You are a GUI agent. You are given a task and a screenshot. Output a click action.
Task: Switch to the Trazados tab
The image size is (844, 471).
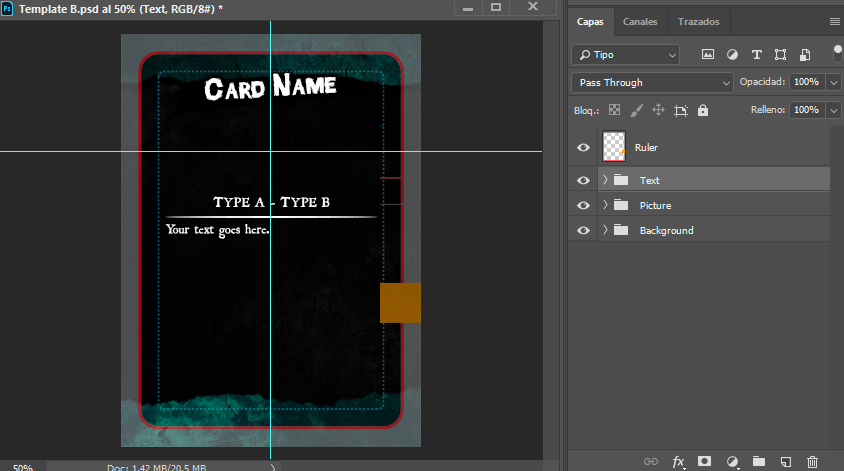click(x=699, y=22)
